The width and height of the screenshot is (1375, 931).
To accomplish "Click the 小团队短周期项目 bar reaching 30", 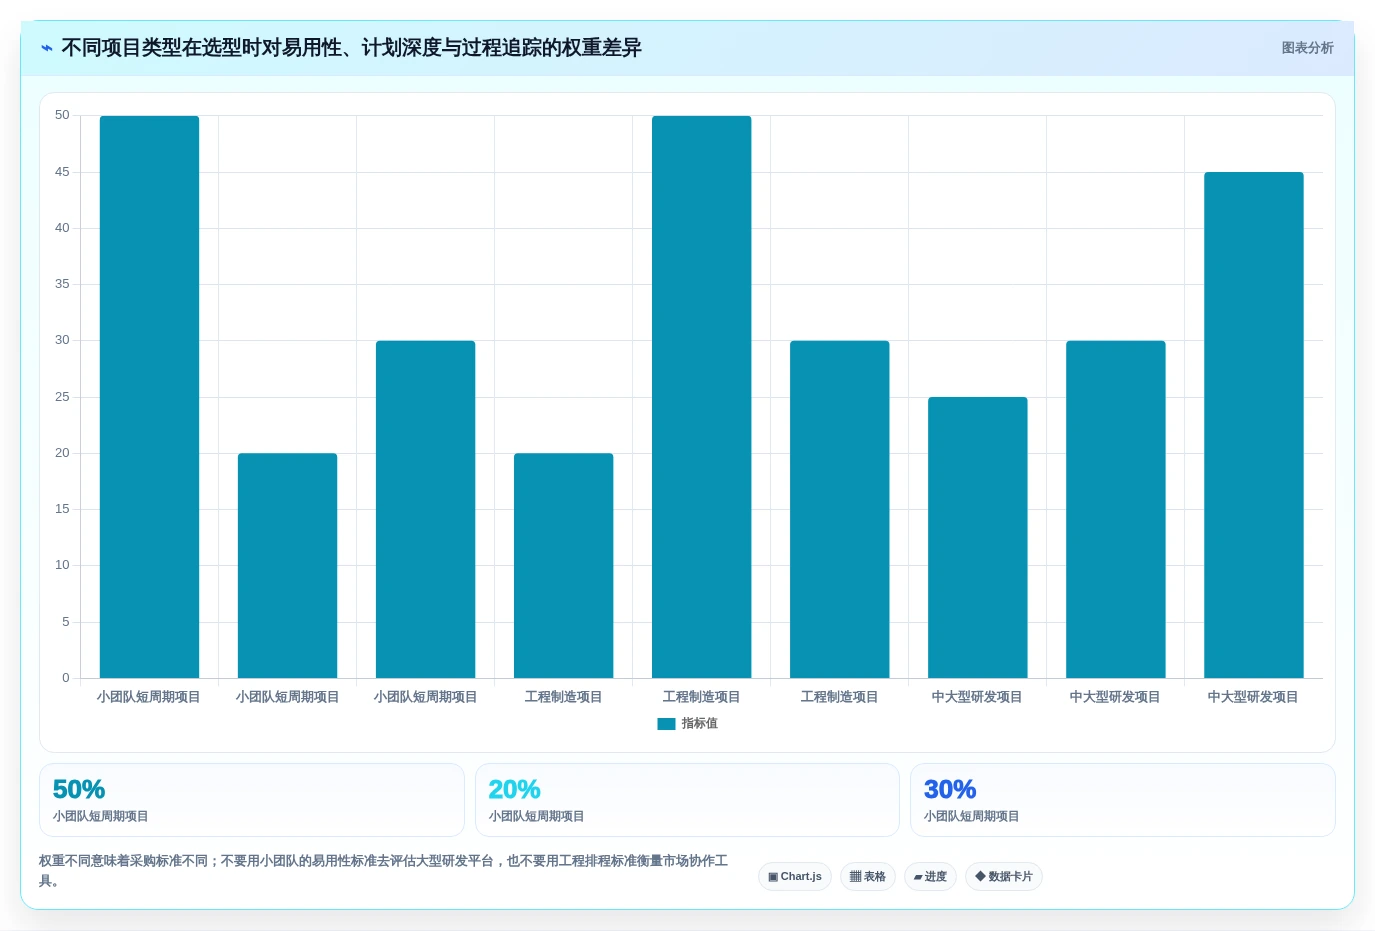I will 425,510.
